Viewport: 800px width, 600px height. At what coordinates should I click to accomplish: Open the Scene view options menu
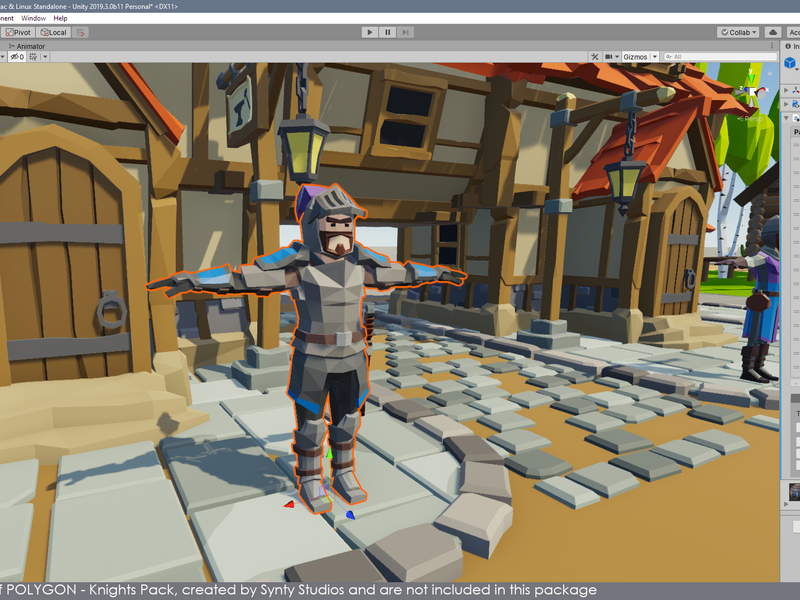point(772,46)
